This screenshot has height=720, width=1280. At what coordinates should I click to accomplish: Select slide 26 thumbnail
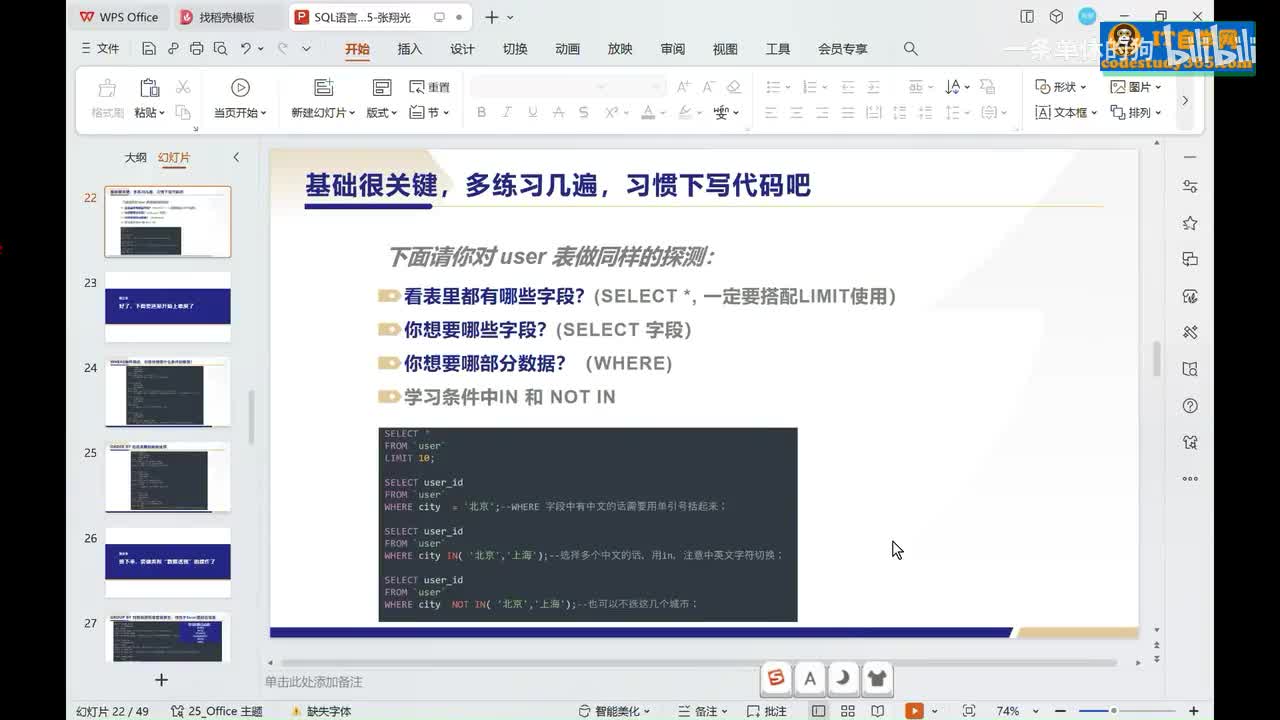click(168, 563)
